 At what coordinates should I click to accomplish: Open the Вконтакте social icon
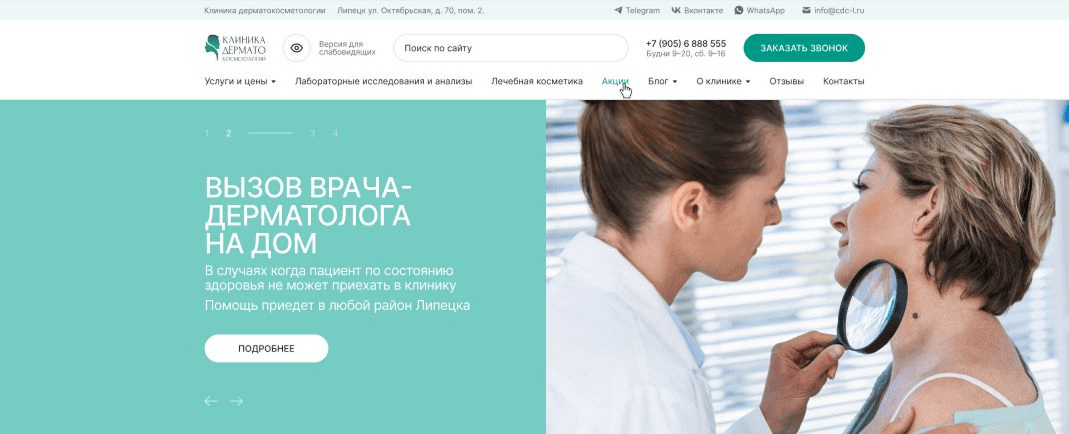(676, 10)
